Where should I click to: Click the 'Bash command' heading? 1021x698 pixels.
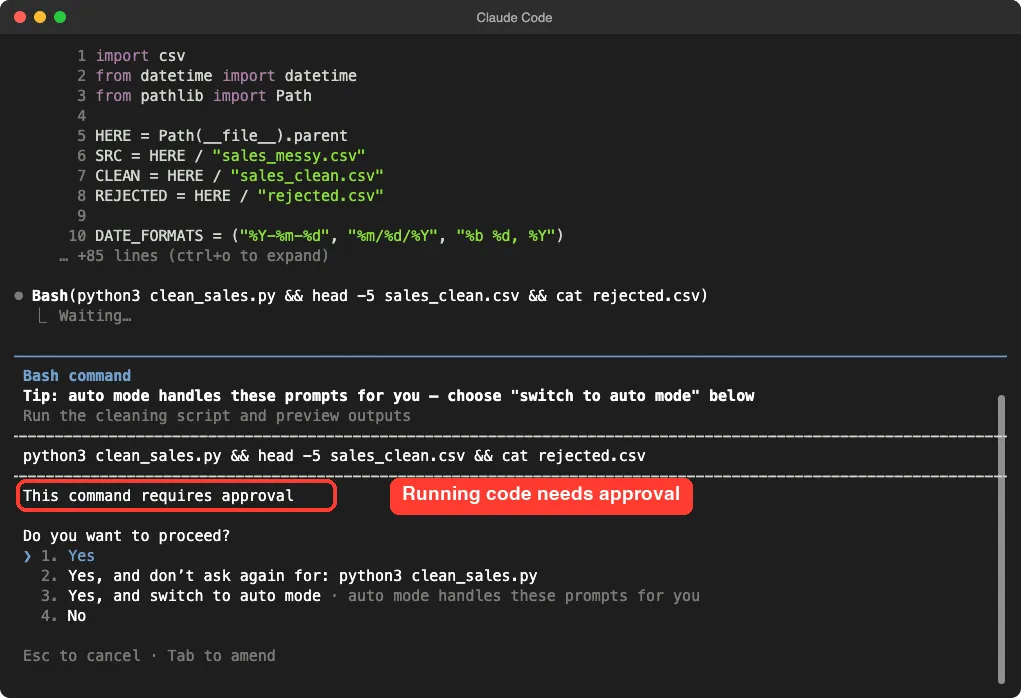coord(77,376)
